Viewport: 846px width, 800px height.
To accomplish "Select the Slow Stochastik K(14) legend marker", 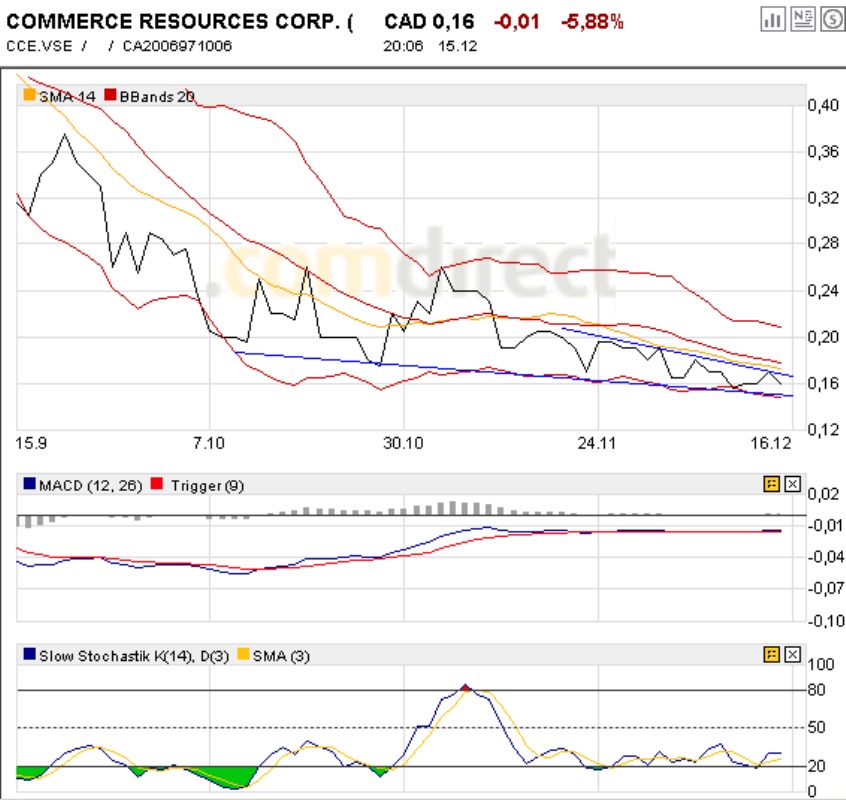I will 29,656.
